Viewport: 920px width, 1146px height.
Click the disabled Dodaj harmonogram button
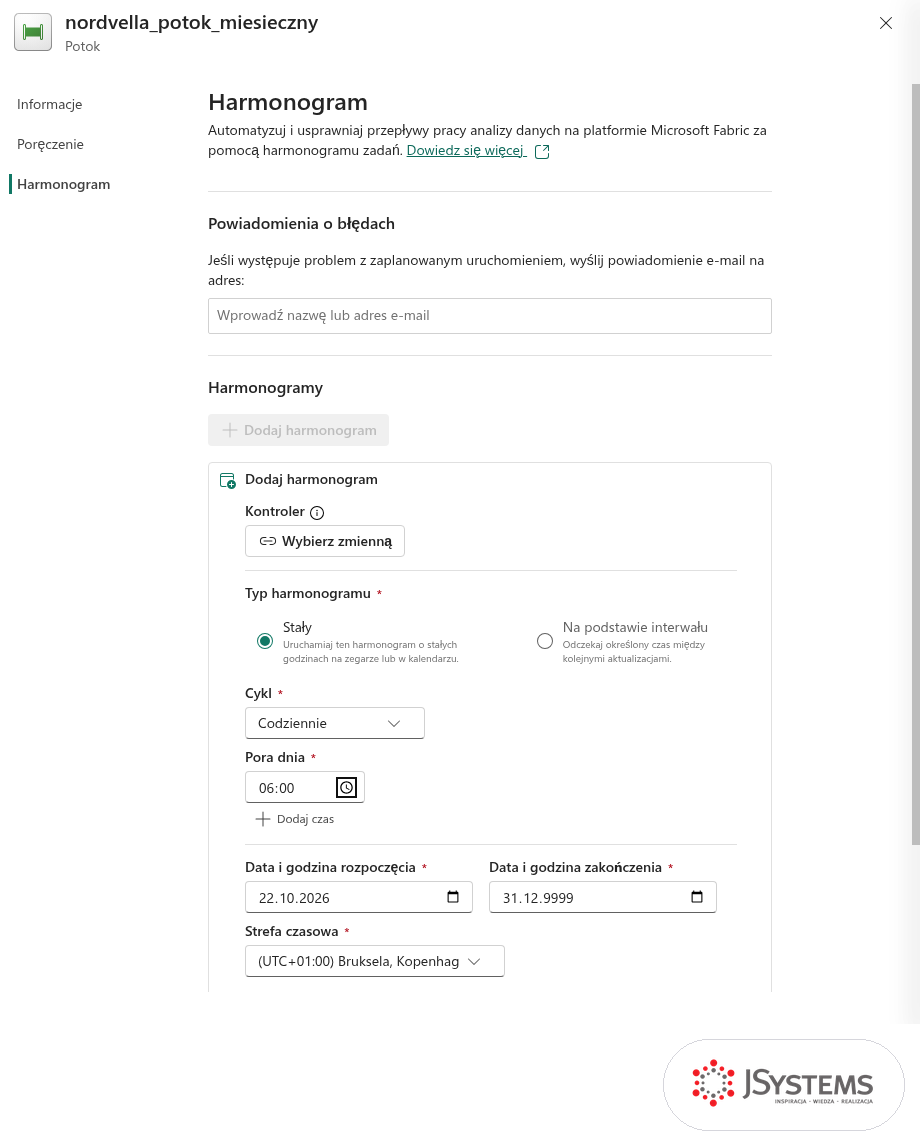[299, 430]
